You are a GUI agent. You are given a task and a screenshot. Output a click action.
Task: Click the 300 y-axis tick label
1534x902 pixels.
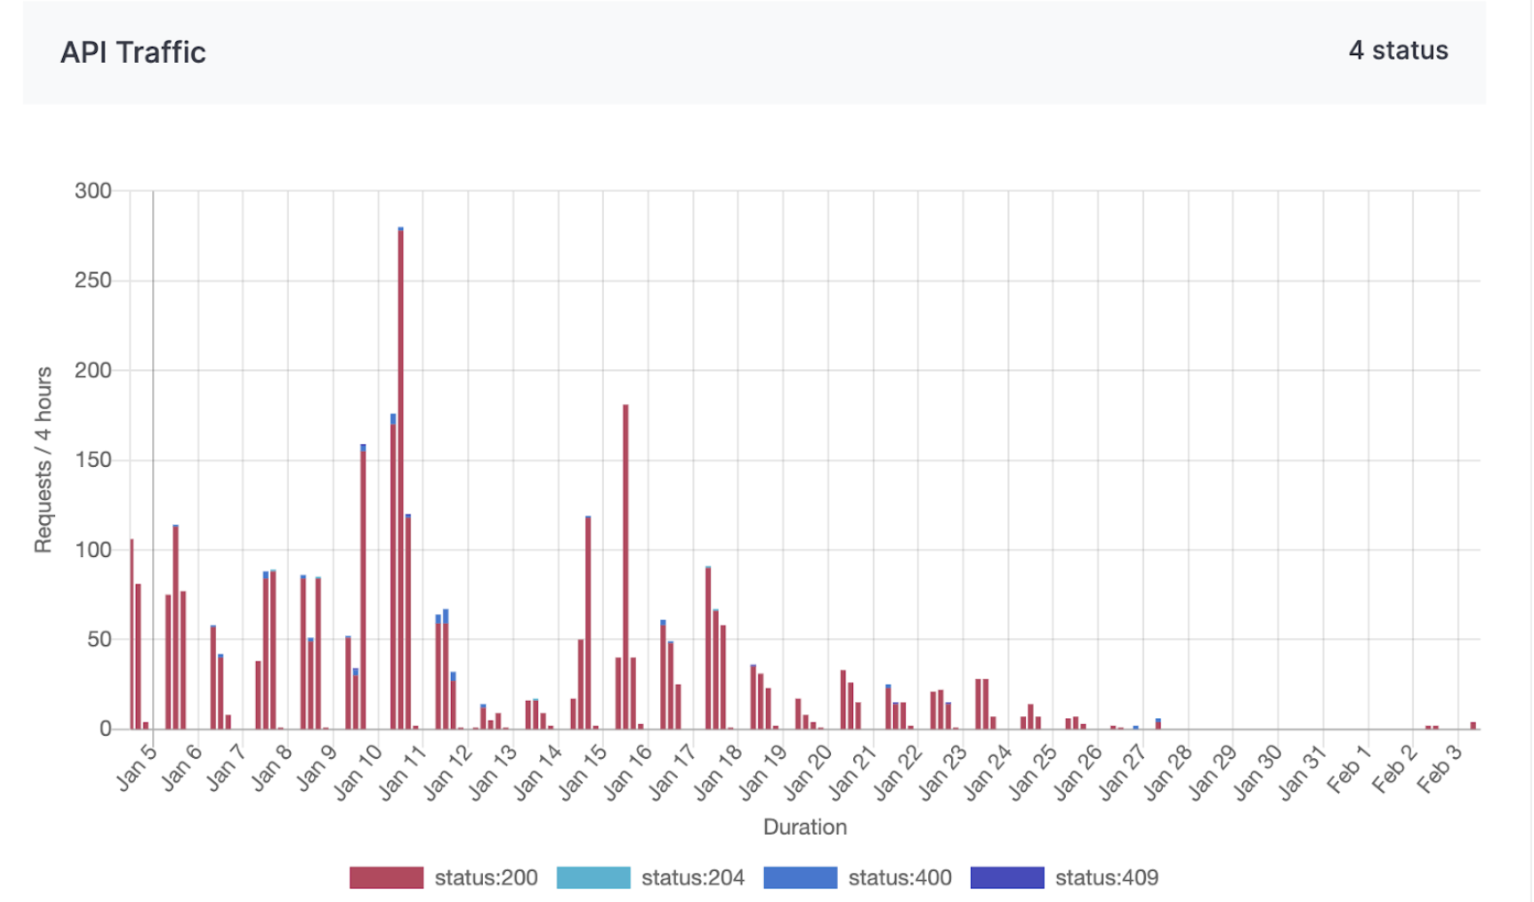pyautogui.click(x=93, y=191)
